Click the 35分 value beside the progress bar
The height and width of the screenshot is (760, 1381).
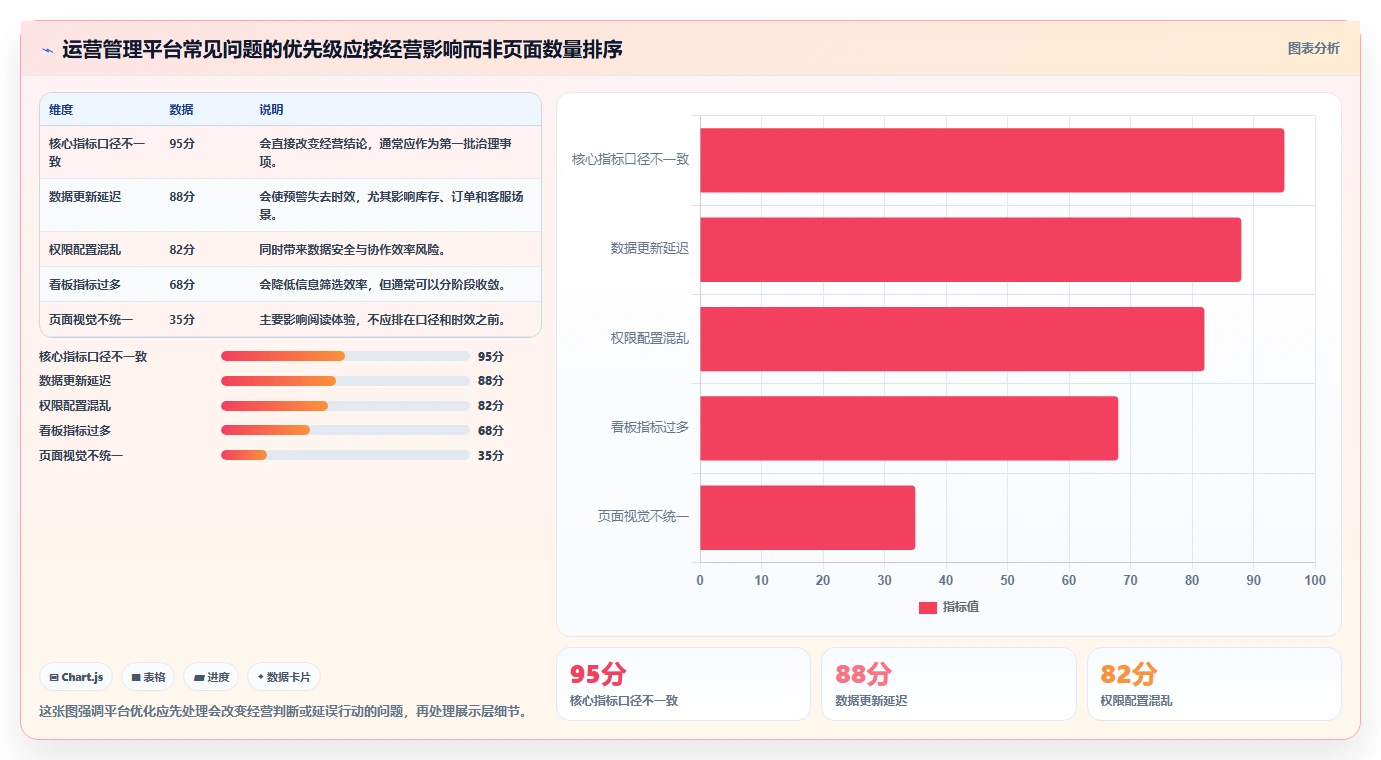[x=491, y=455]
